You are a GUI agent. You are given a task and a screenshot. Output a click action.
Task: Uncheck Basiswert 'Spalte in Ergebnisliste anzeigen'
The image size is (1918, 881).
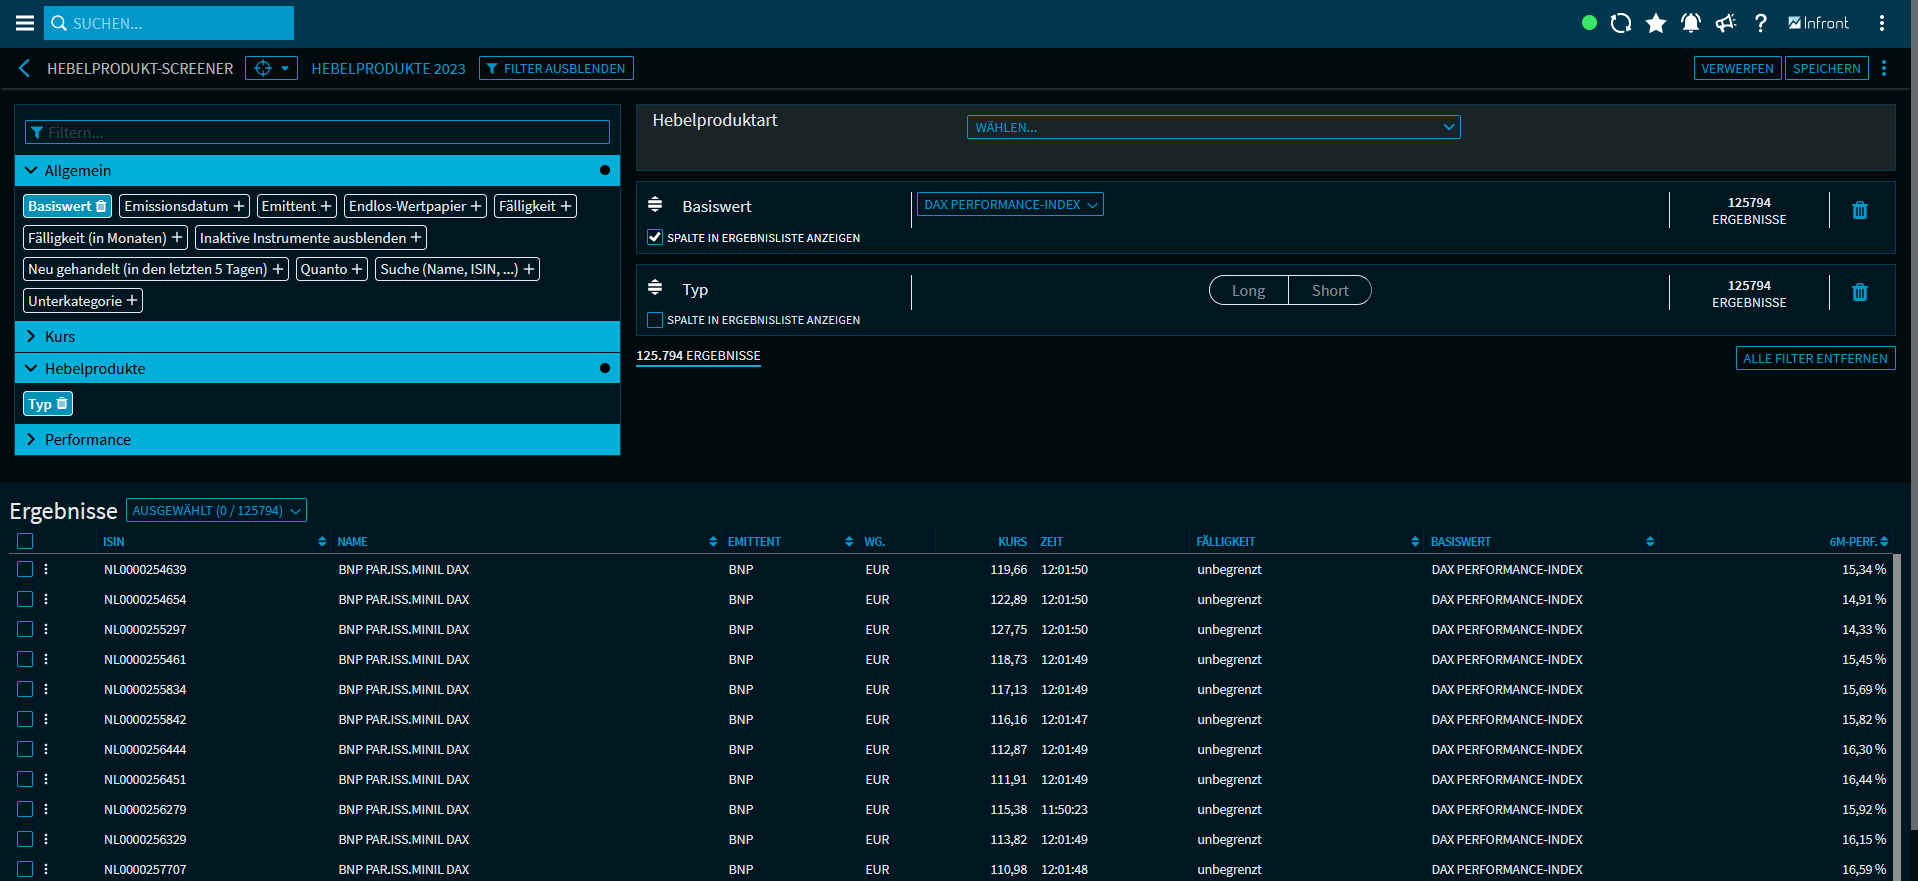coord(655,238)
